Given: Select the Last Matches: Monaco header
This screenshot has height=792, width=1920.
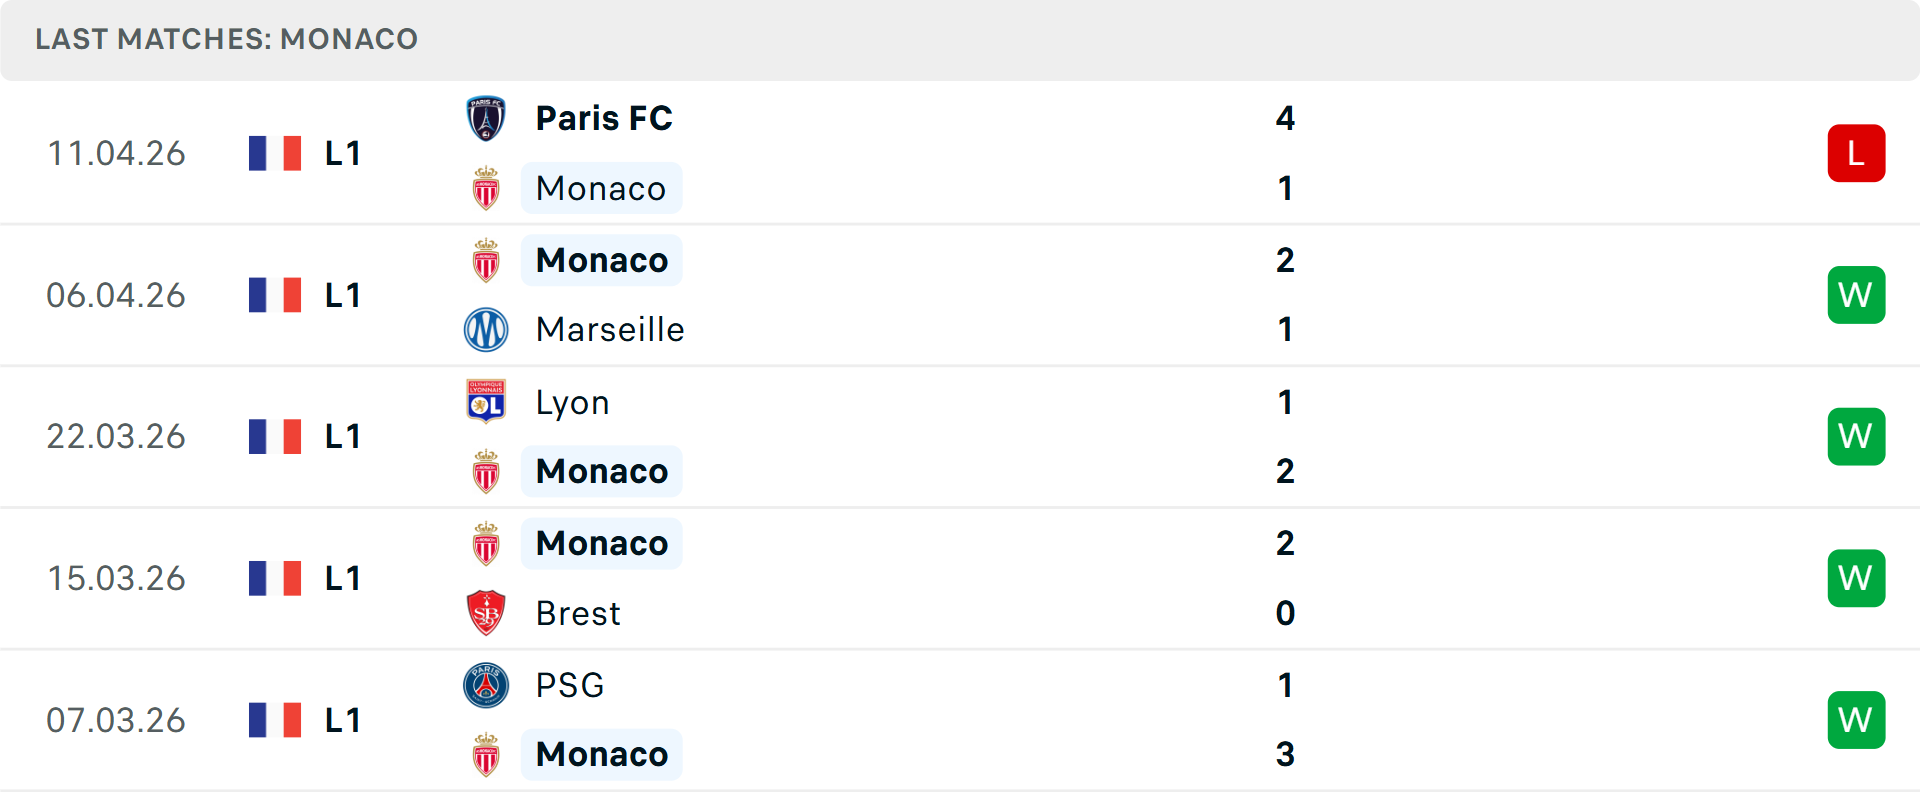Looking at the screenshot, I should click(x=226, y=39).
